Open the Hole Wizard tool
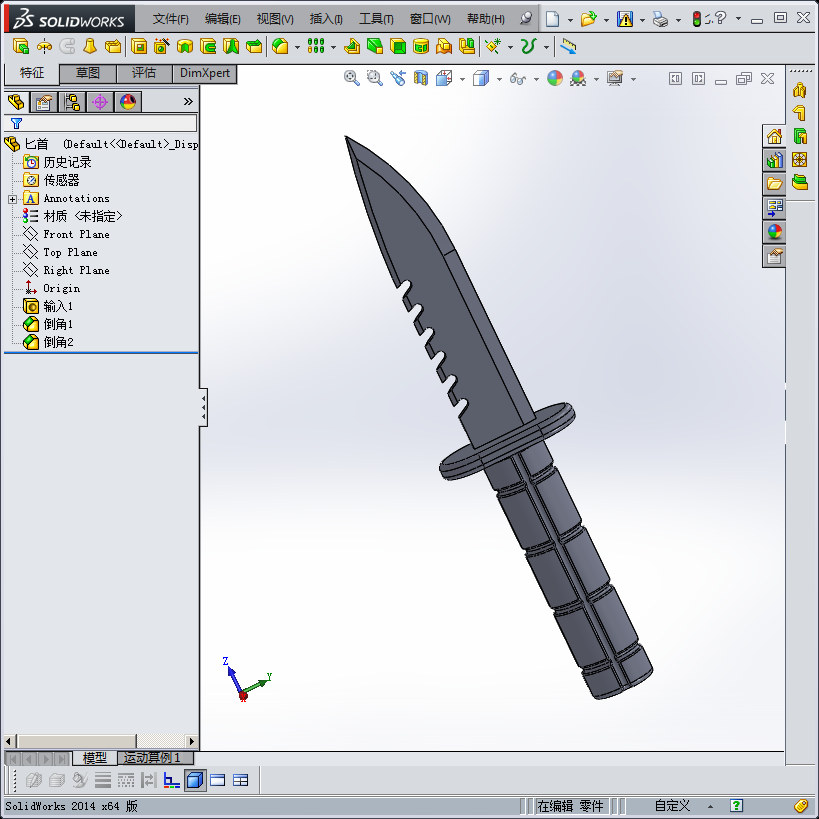The image size is (819, 819). [x=161, y=46]
